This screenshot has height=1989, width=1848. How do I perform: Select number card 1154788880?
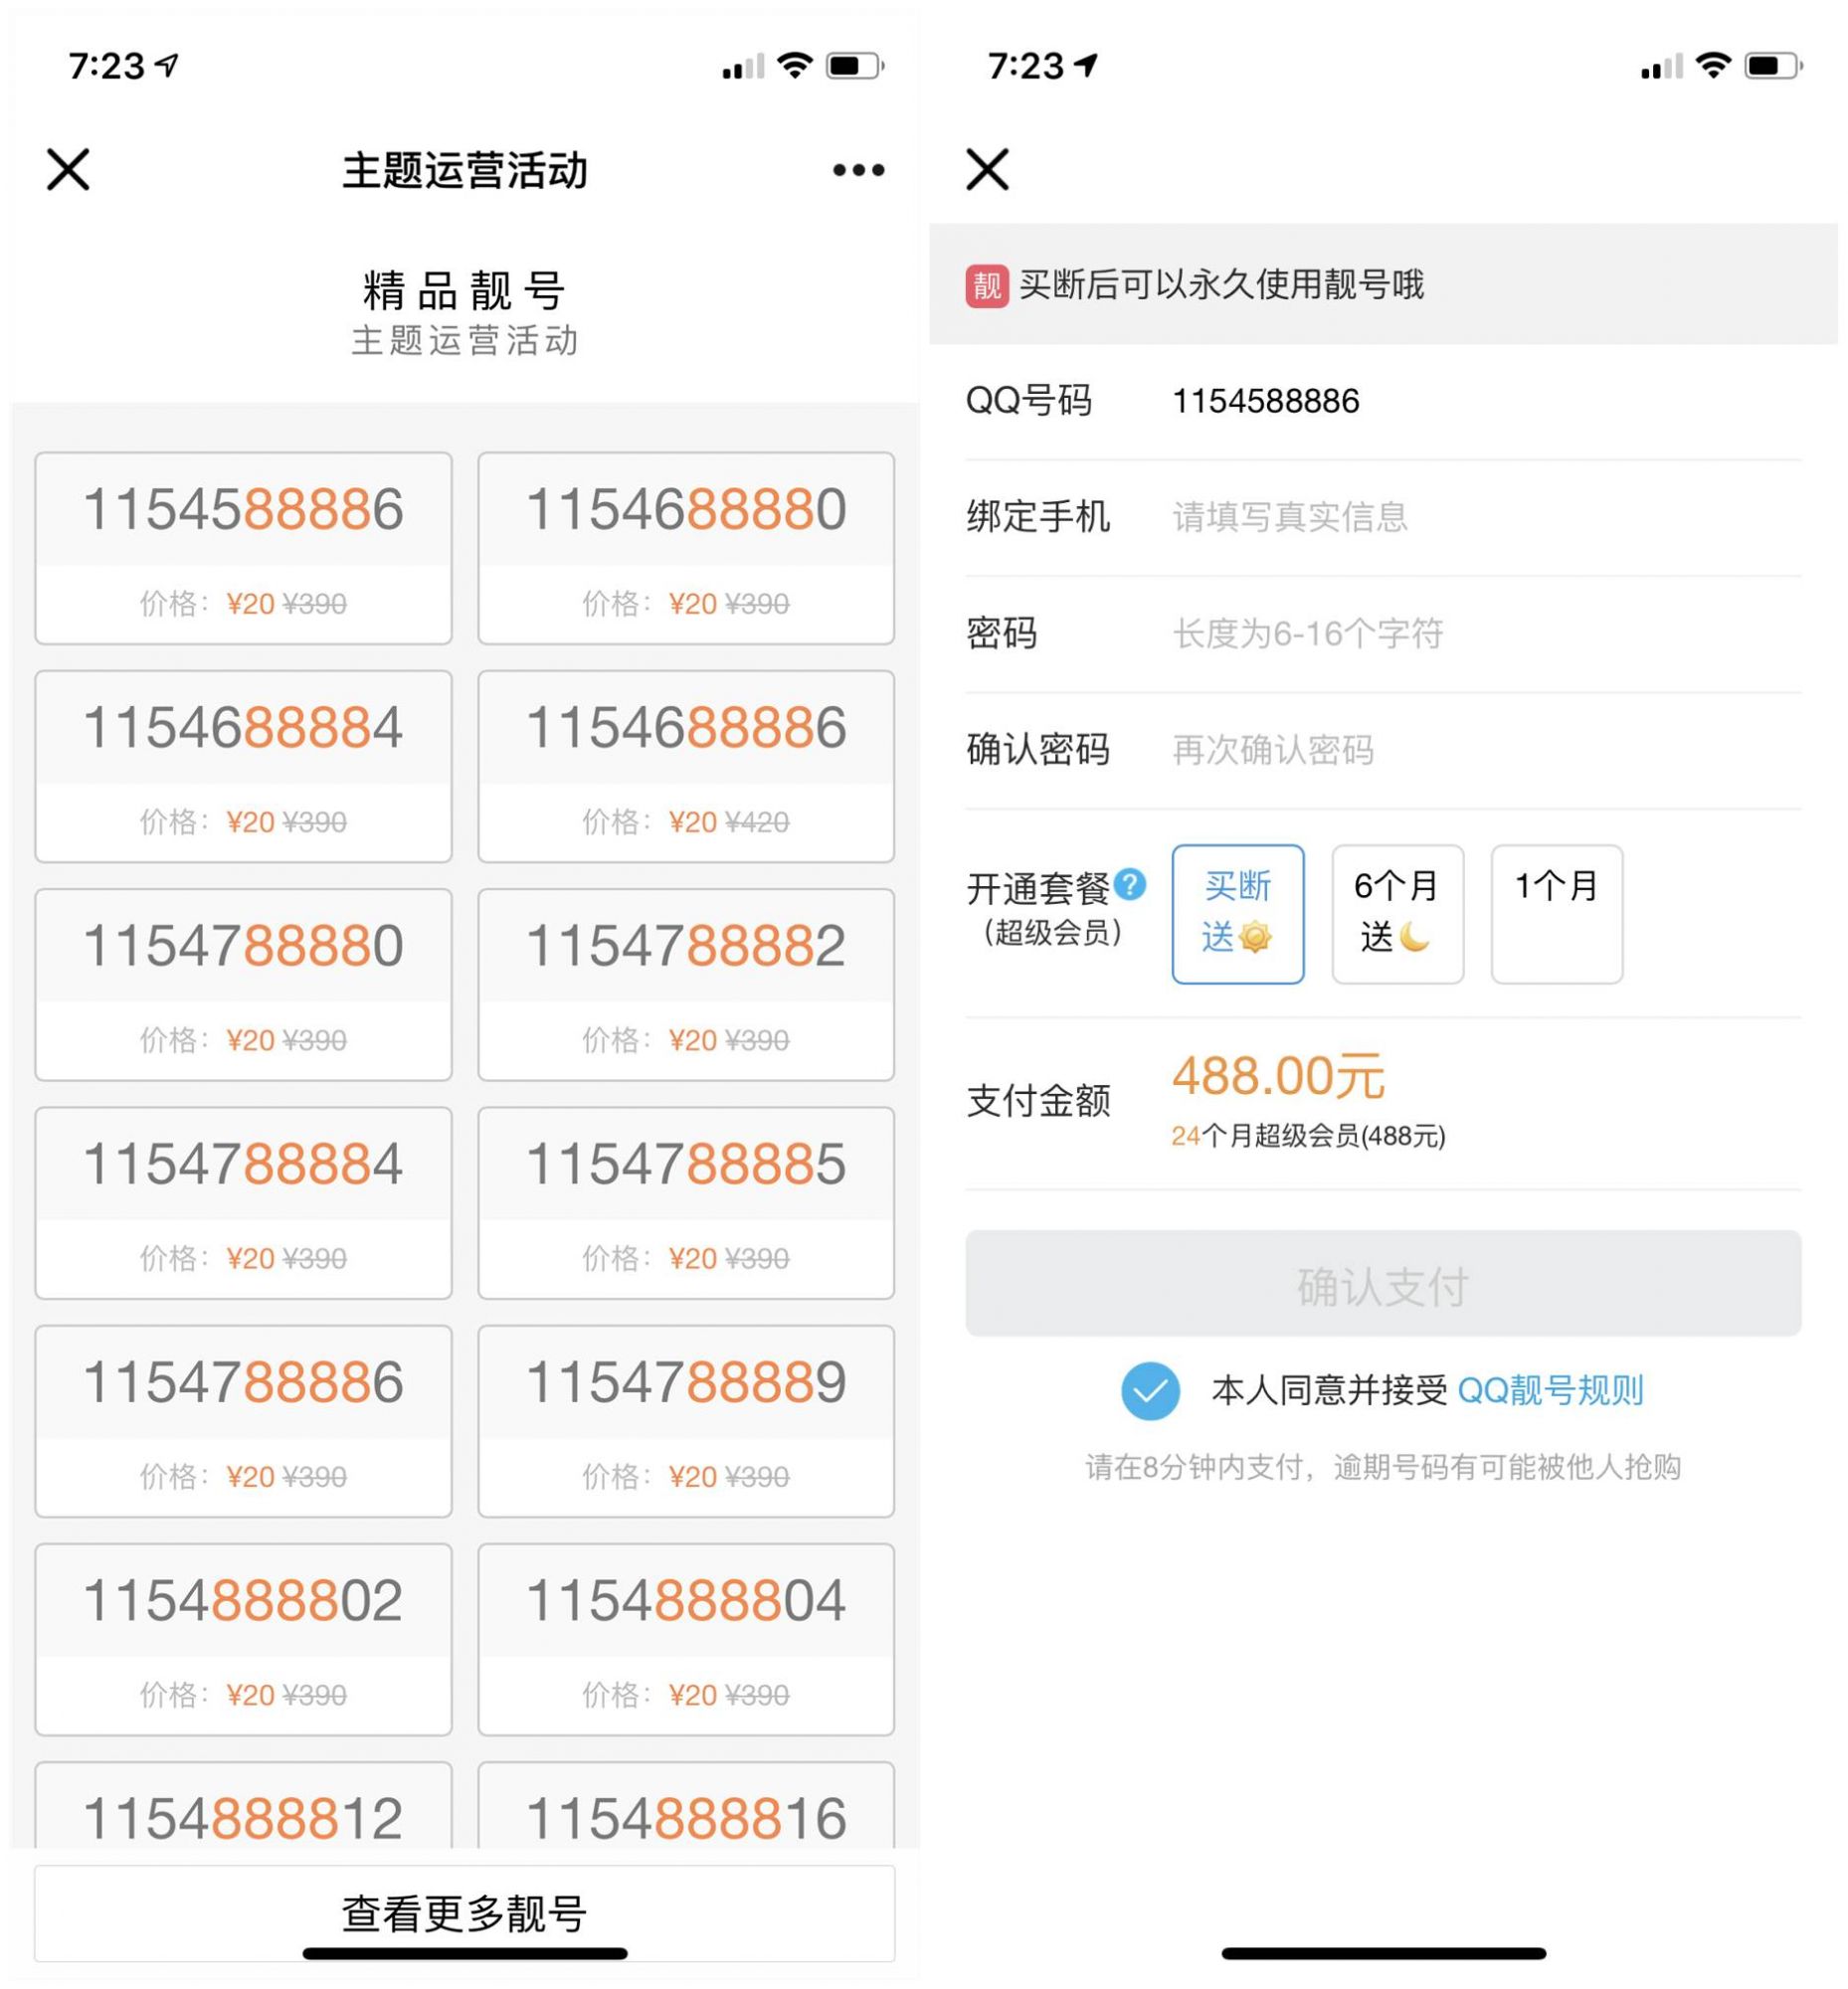tap(243, 984)
